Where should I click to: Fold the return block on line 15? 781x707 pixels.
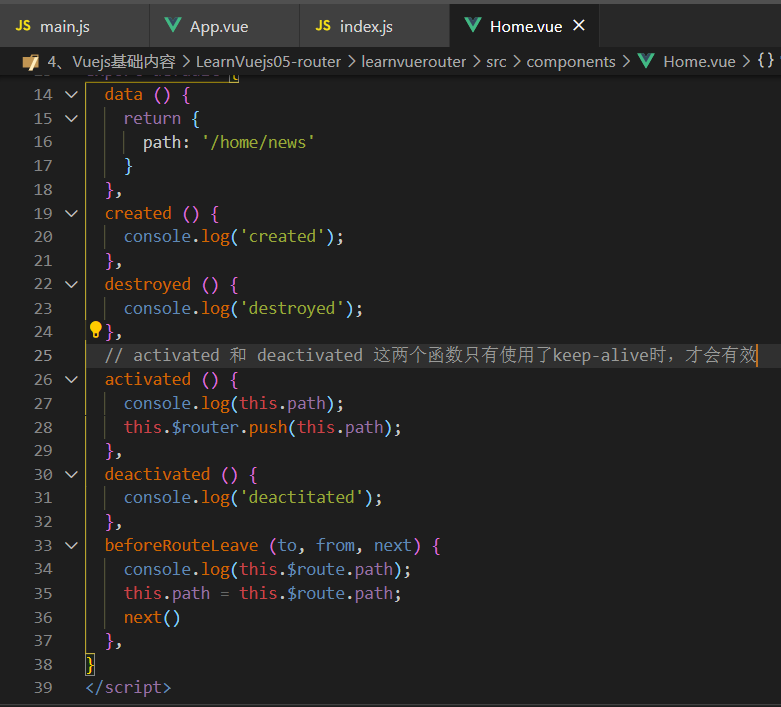click(x=72, y=118)
